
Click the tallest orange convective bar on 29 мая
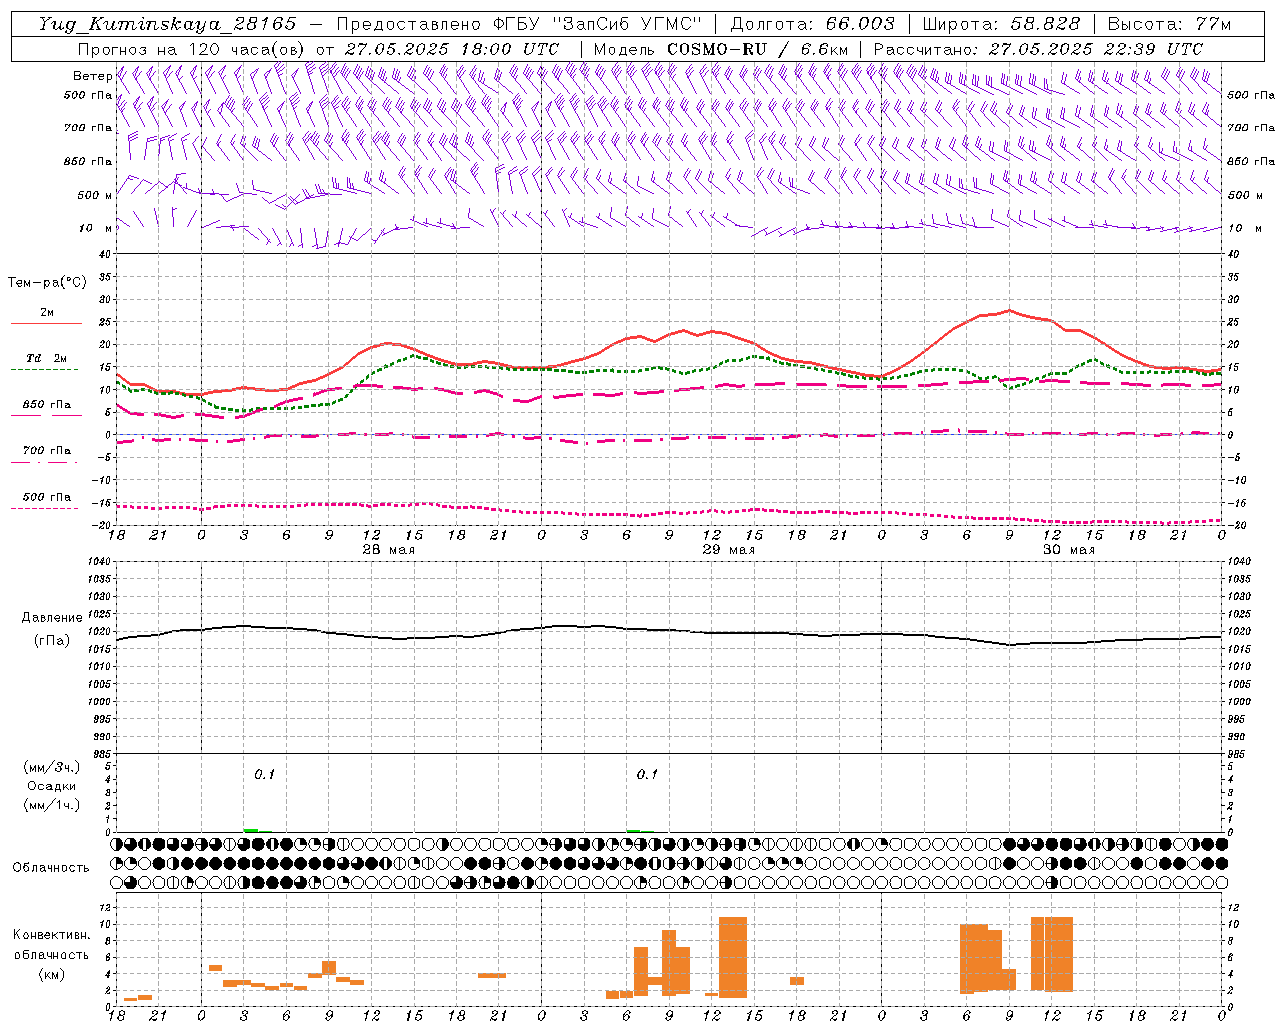click(x=733, y=957)
